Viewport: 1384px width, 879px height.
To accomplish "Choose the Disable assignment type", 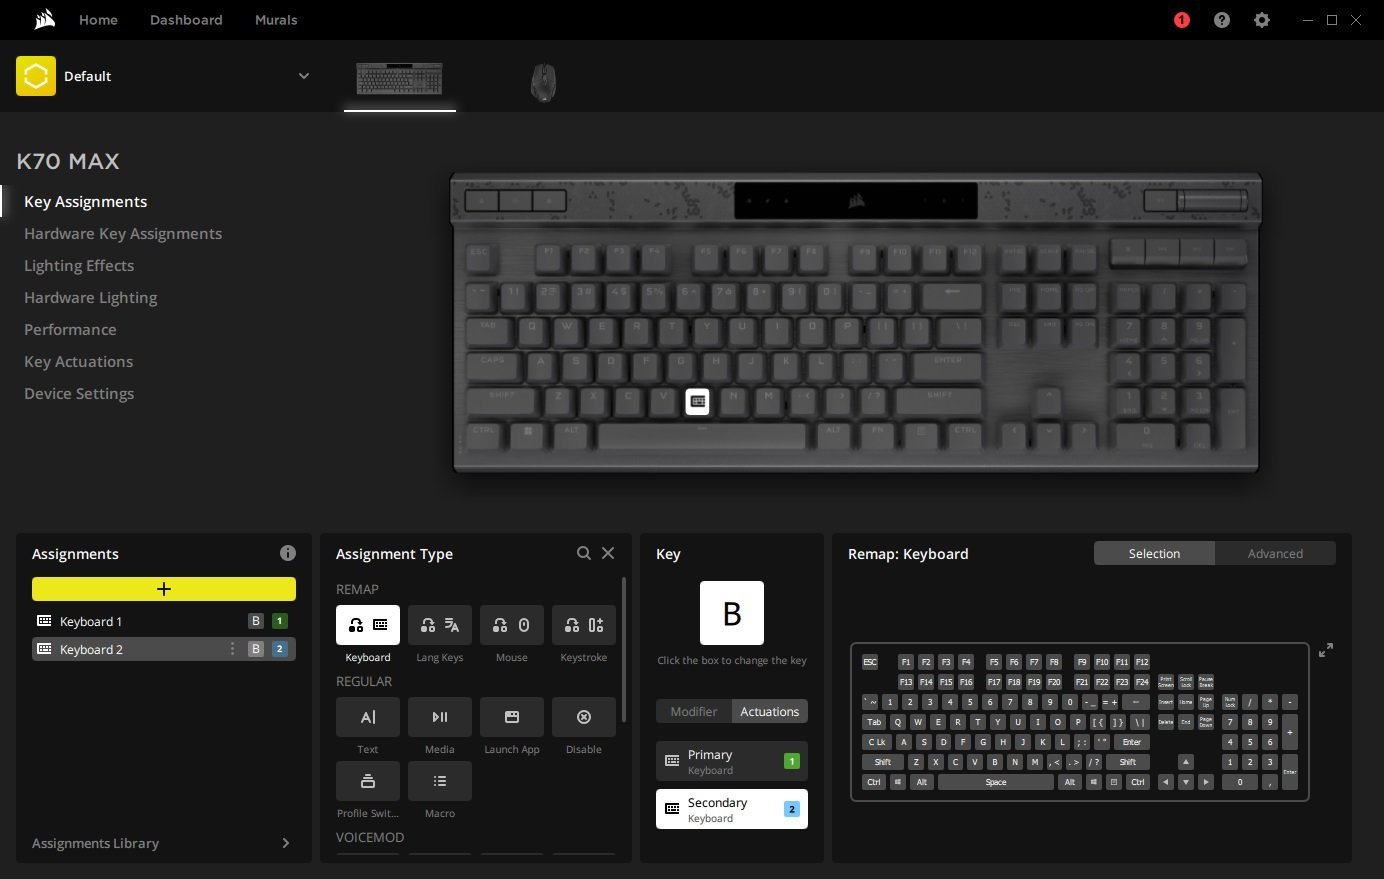I will (584, 717).
